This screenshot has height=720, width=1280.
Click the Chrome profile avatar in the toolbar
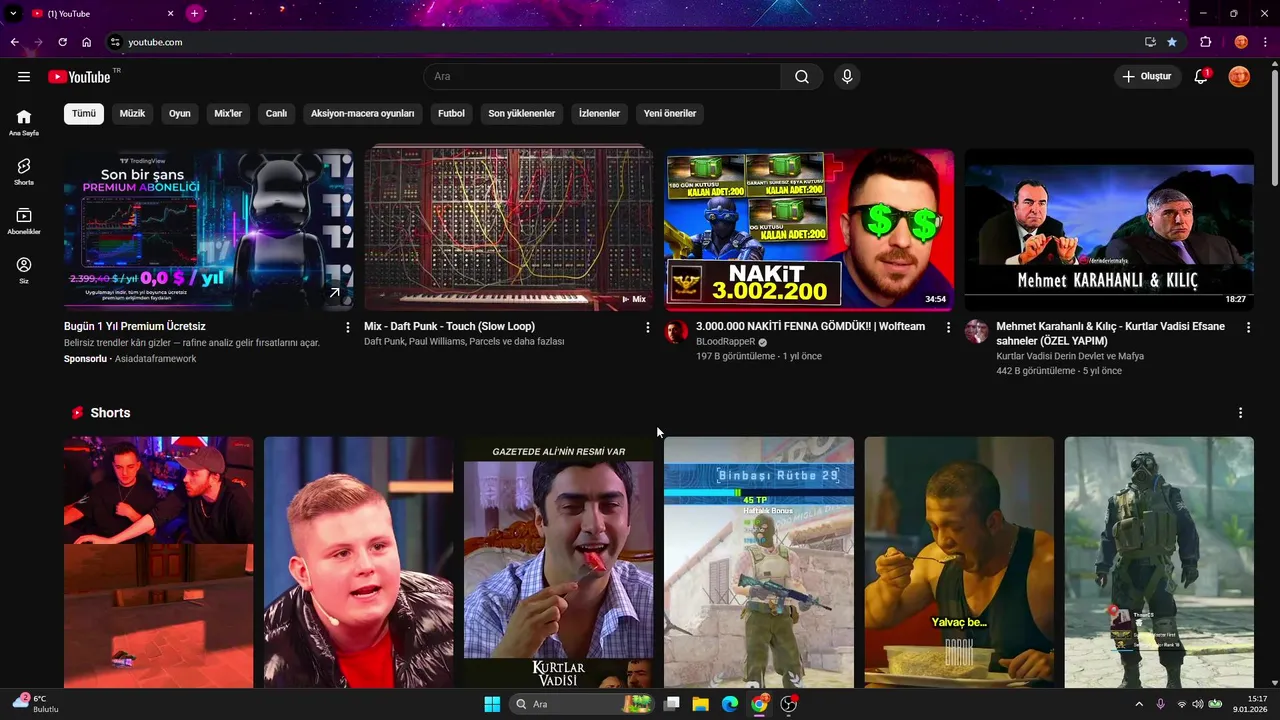click(1241, 42)
